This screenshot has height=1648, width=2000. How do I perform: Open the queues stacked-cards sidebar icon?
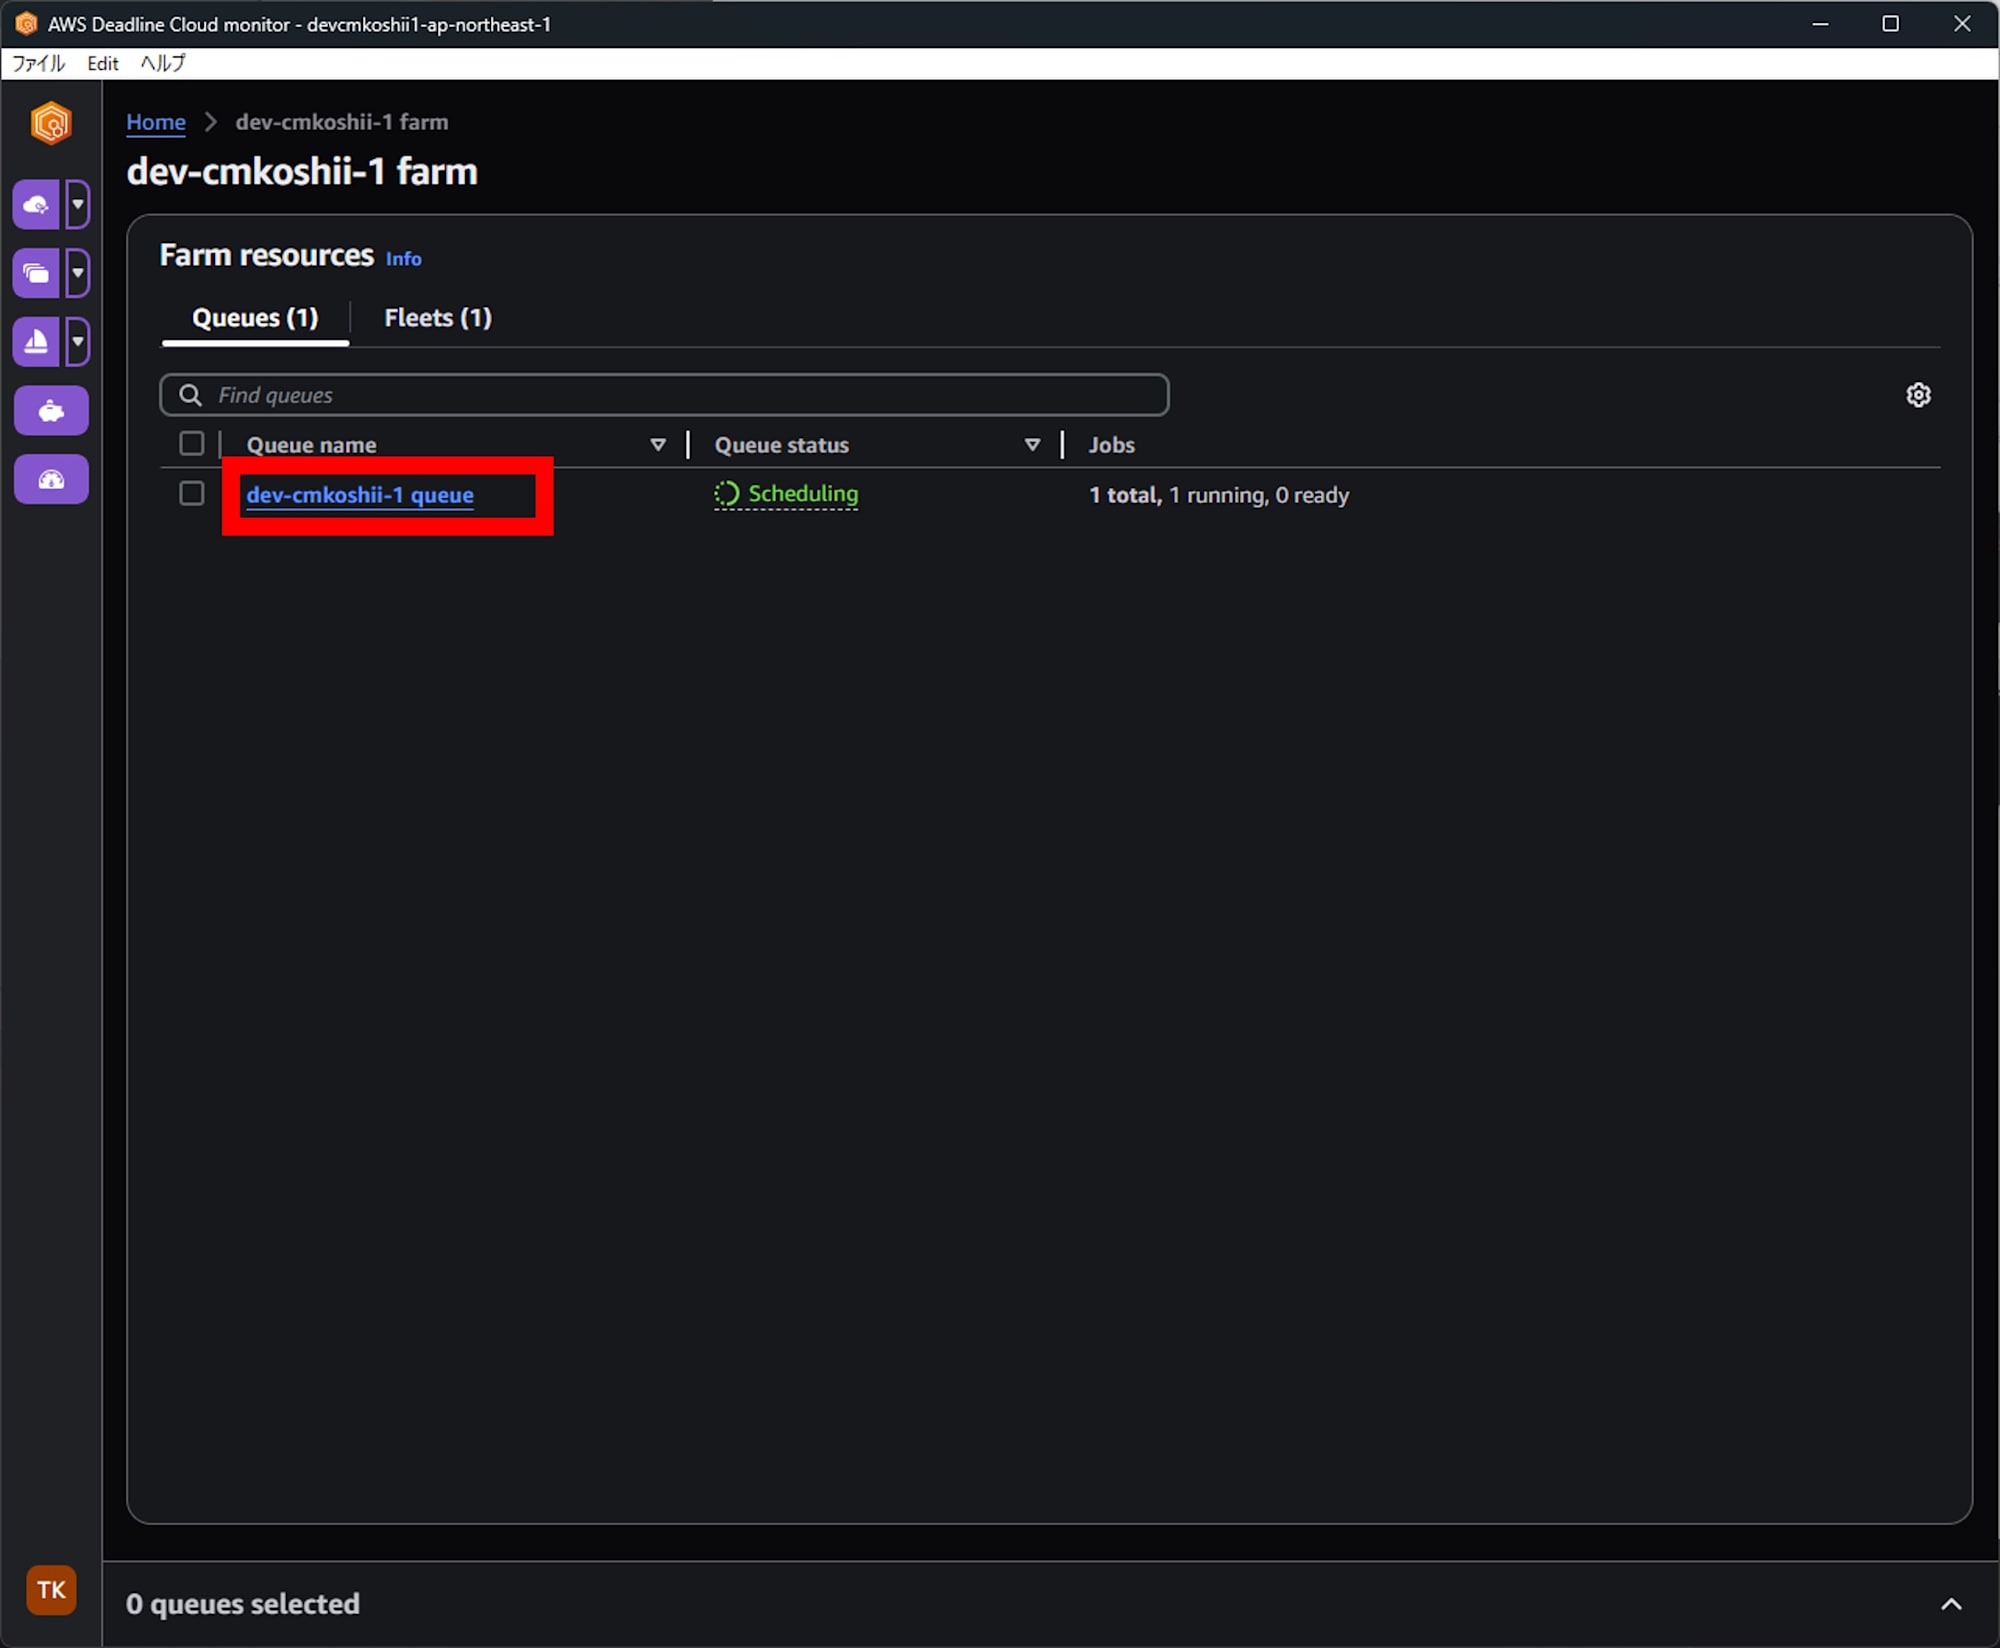point(36,273)
